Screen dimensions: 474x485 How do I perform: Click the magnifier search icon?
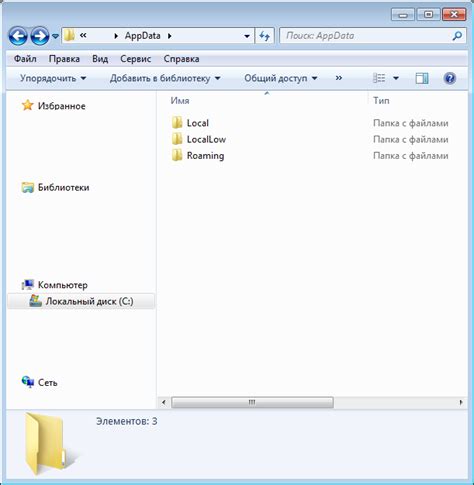(457, 36)
